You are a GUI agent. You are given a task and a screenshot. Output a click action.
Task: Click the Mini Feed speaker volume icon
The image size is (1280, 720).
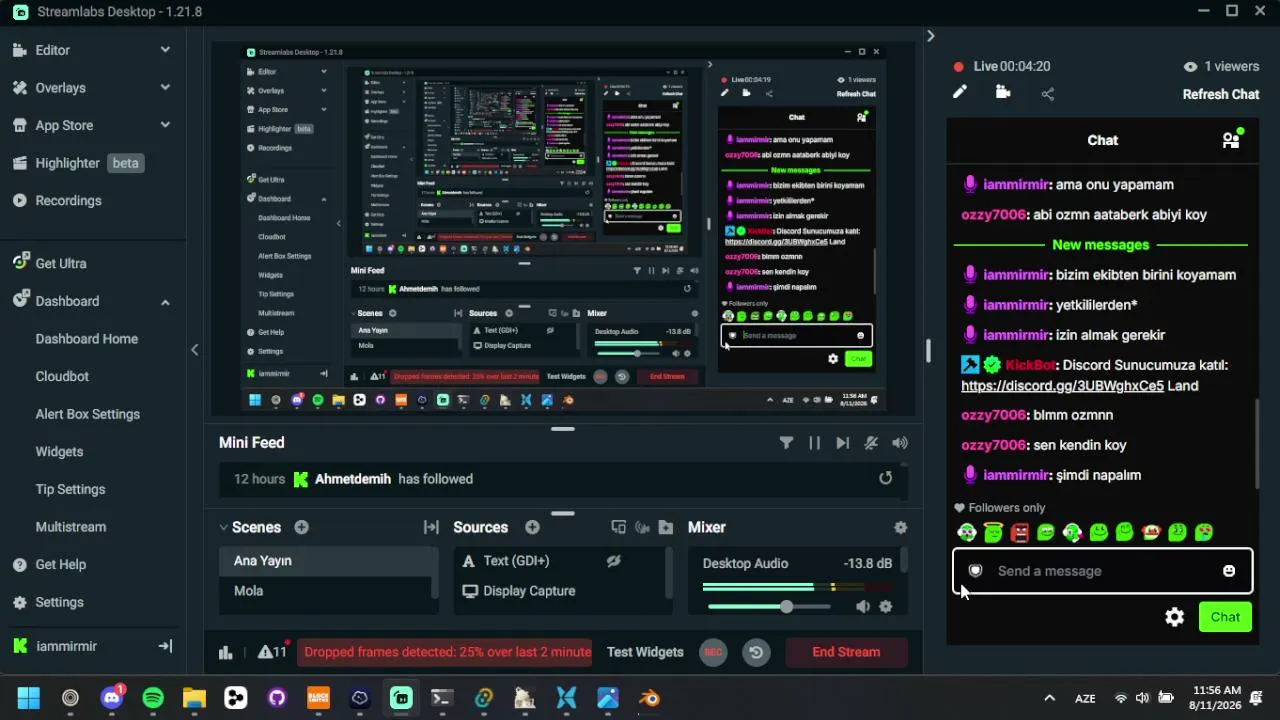pos(900,443)
